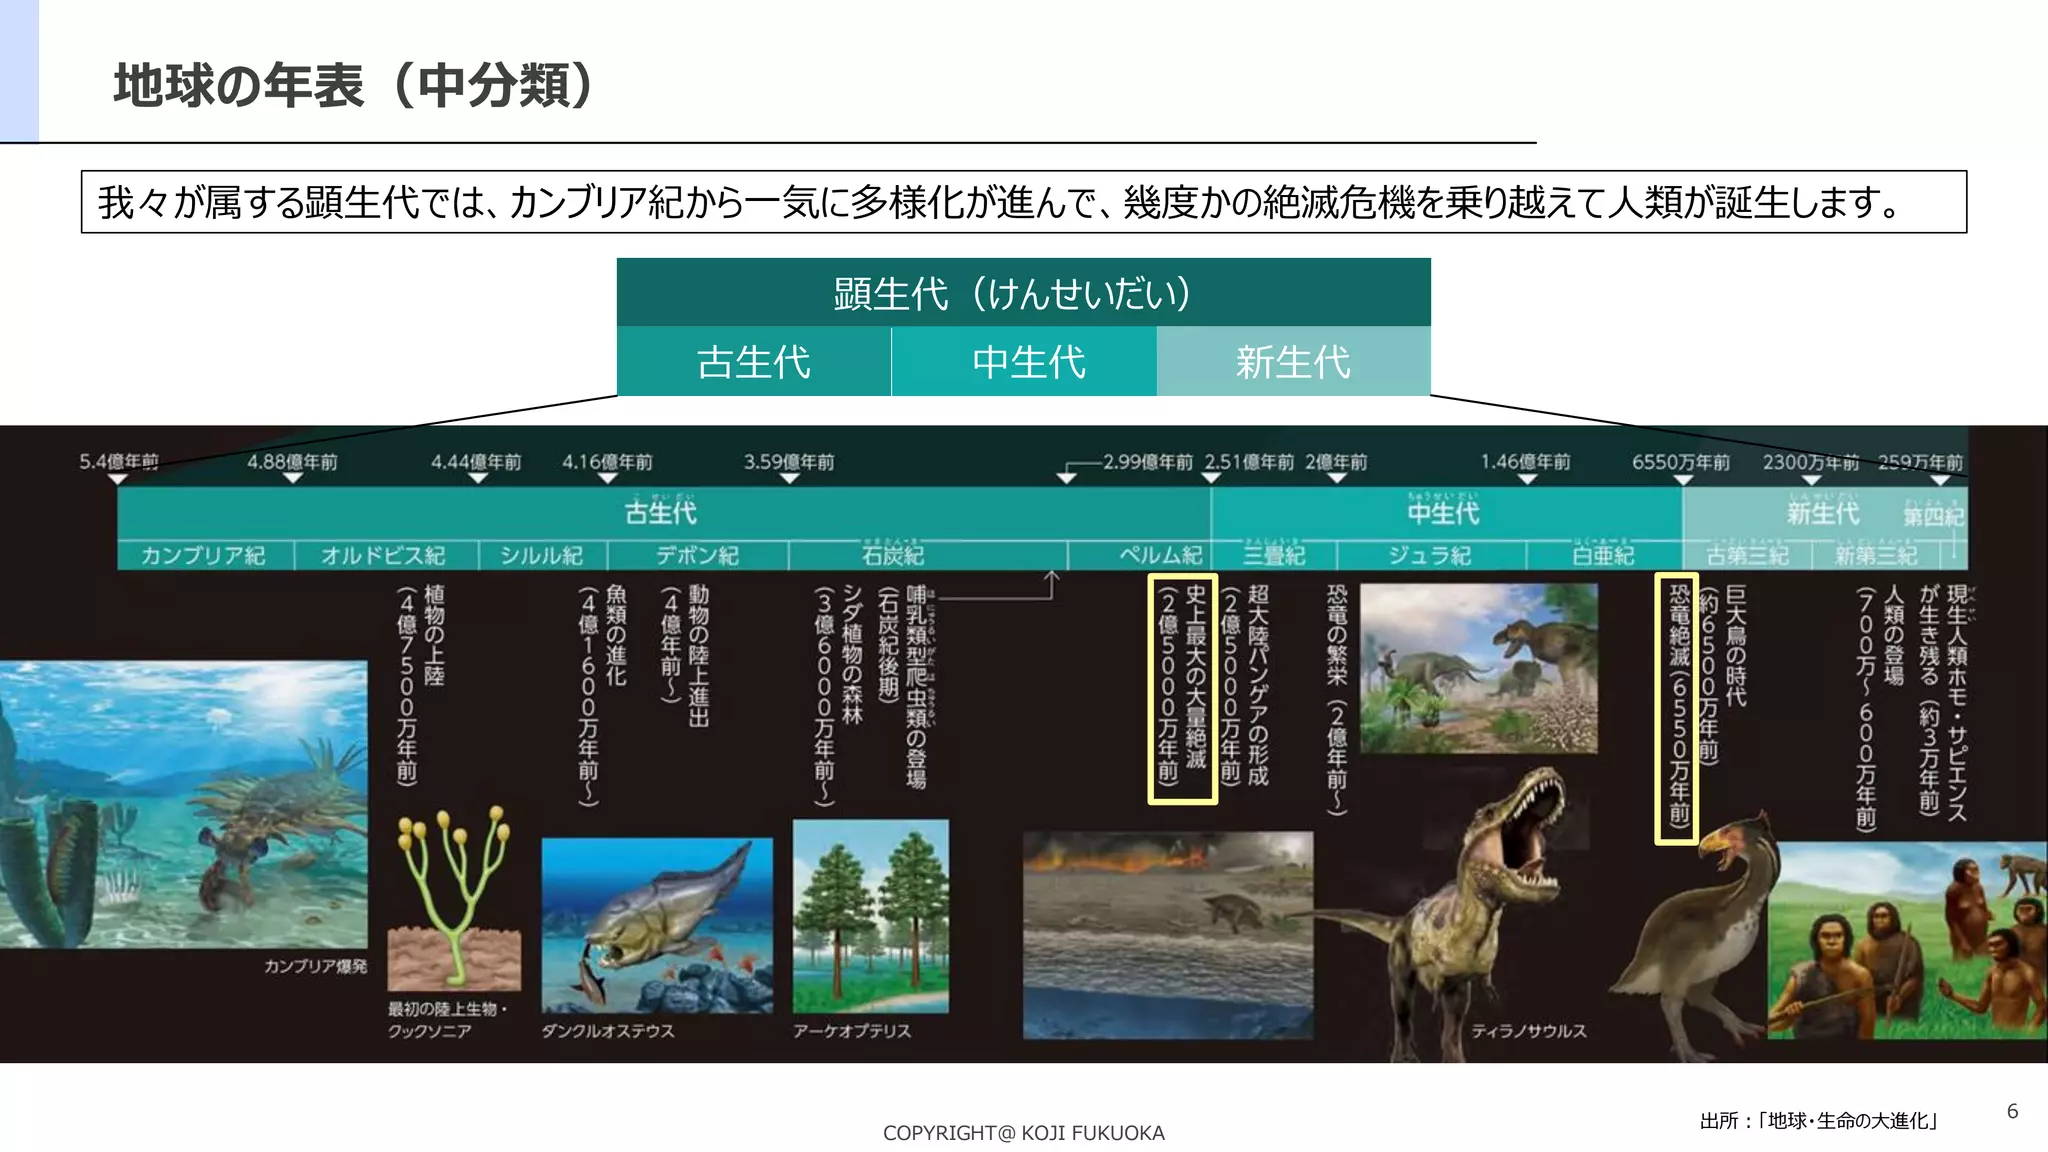The width and height of the screenshot is (2048, 1152).
Task: Select the 白亜紀 period cell
Action: point(1604,555)
